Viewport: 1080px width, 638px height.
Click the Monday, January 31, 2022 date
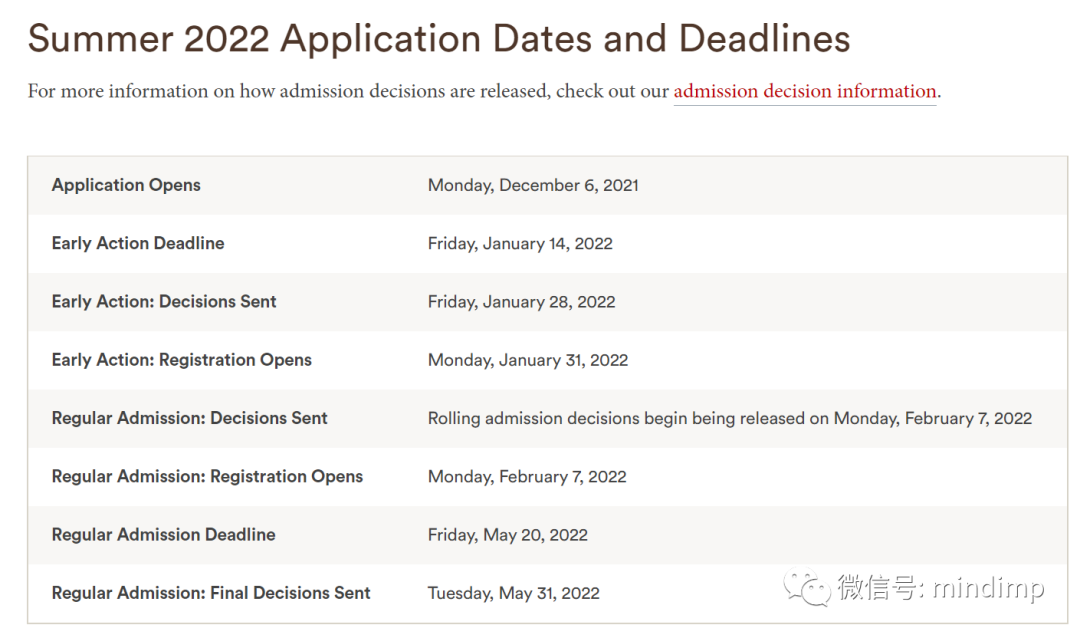528,360
